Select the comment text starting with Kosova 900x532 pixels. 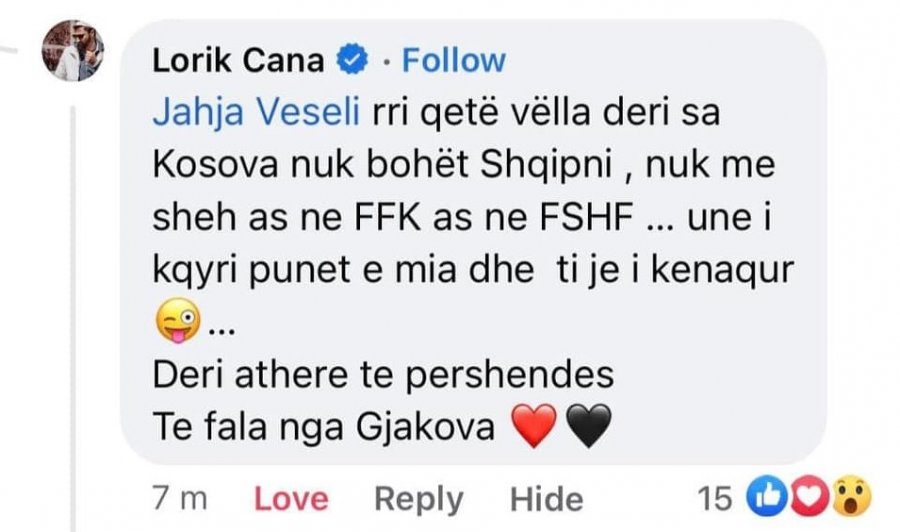(464, 165)
